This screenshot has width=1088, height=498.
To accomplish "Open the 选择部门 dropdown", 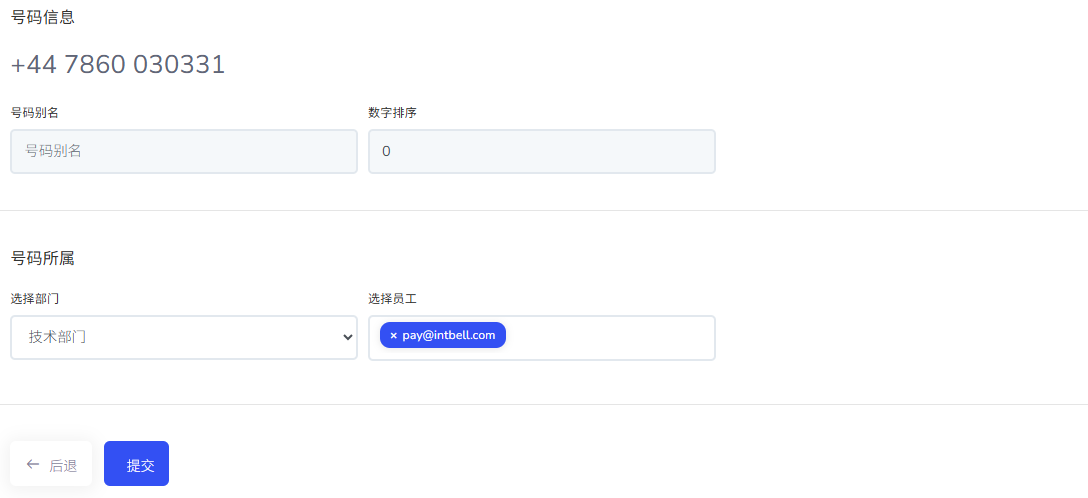I will (184, 338).
